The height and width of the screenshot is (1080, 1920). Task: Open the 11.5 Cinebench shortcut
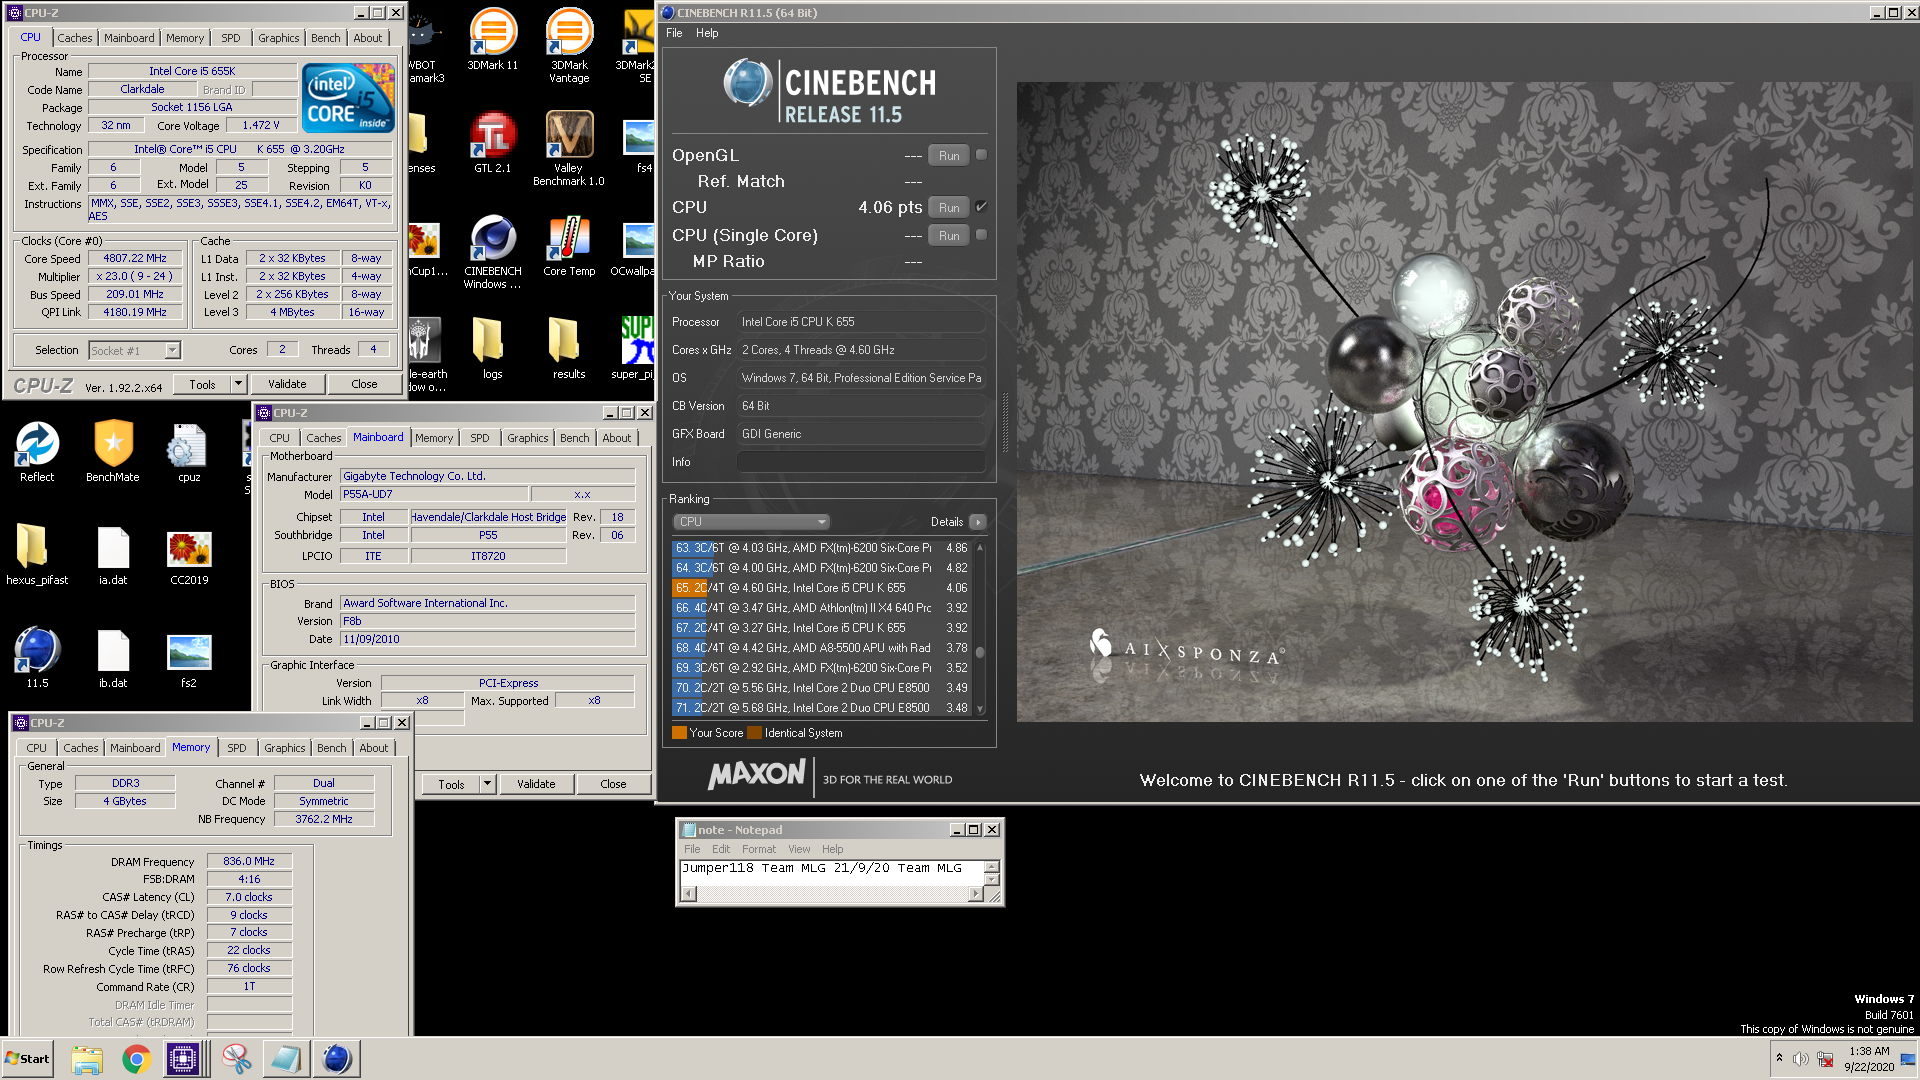coord(37,658)
